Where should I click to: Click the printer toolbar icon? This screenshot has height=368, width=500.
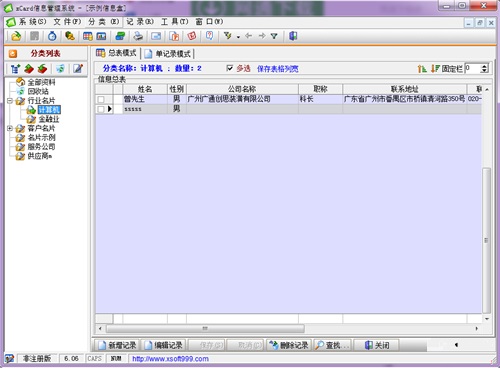(138, 36)
